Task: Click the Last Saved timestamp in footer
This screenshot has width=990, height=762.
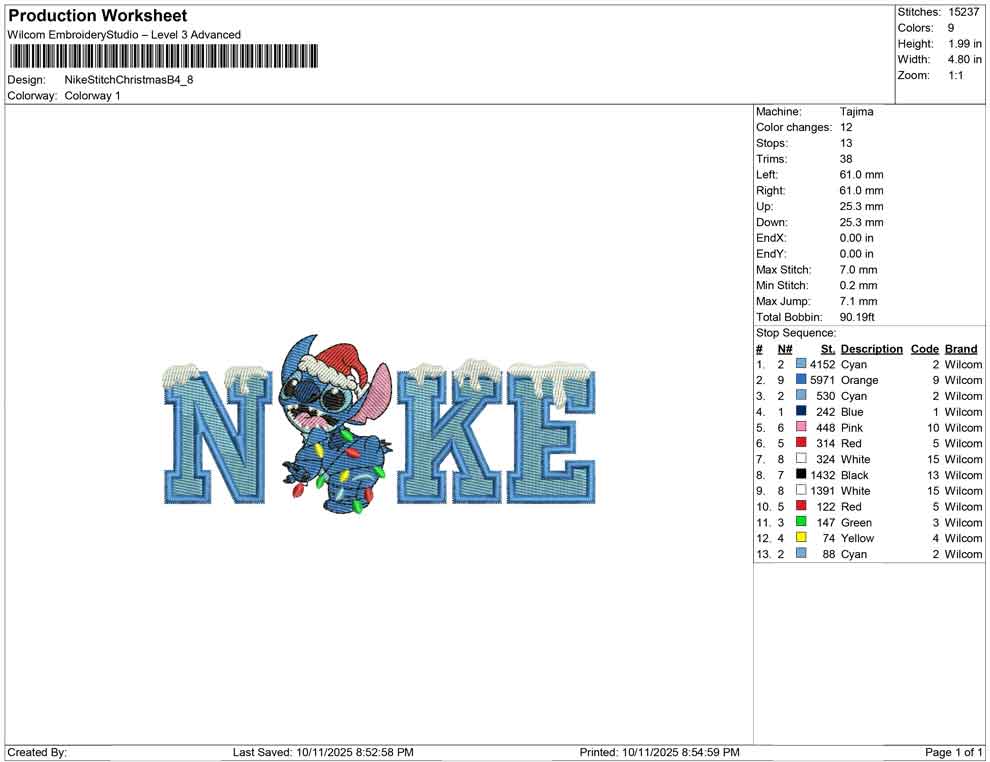Action: [x=323, y=752]
